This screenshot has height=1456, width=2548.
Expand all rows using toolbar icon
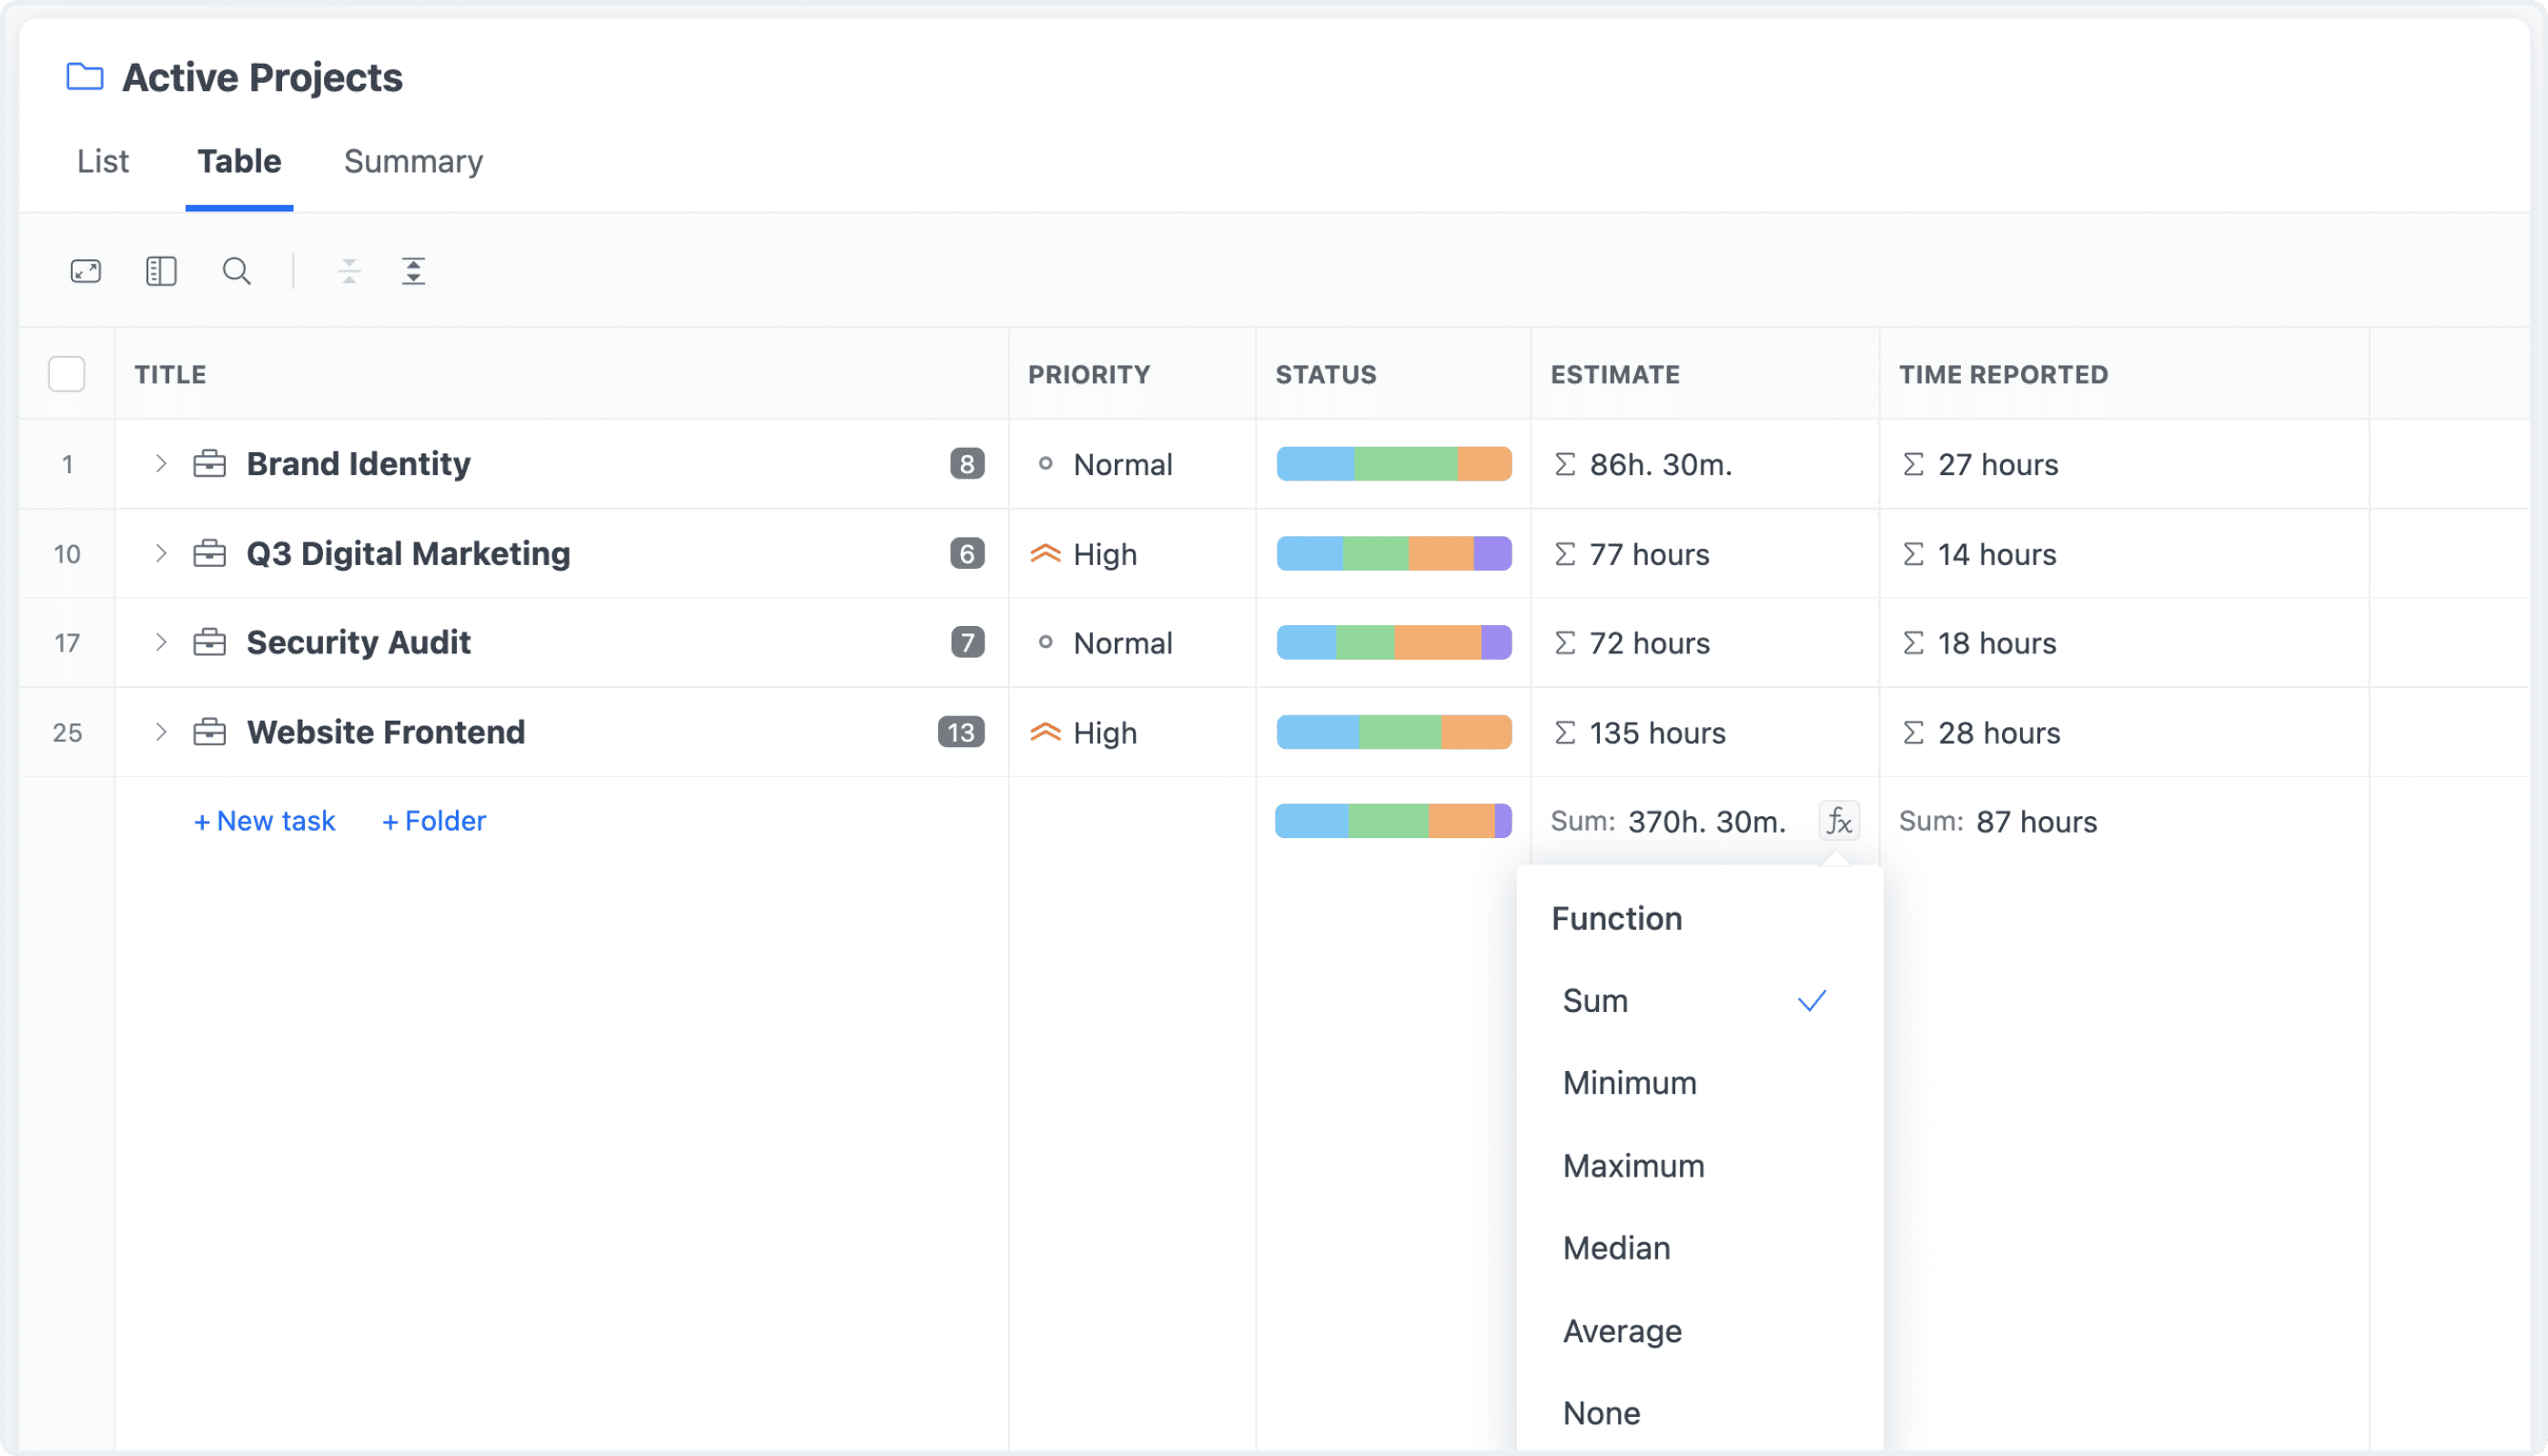[414, 270]
